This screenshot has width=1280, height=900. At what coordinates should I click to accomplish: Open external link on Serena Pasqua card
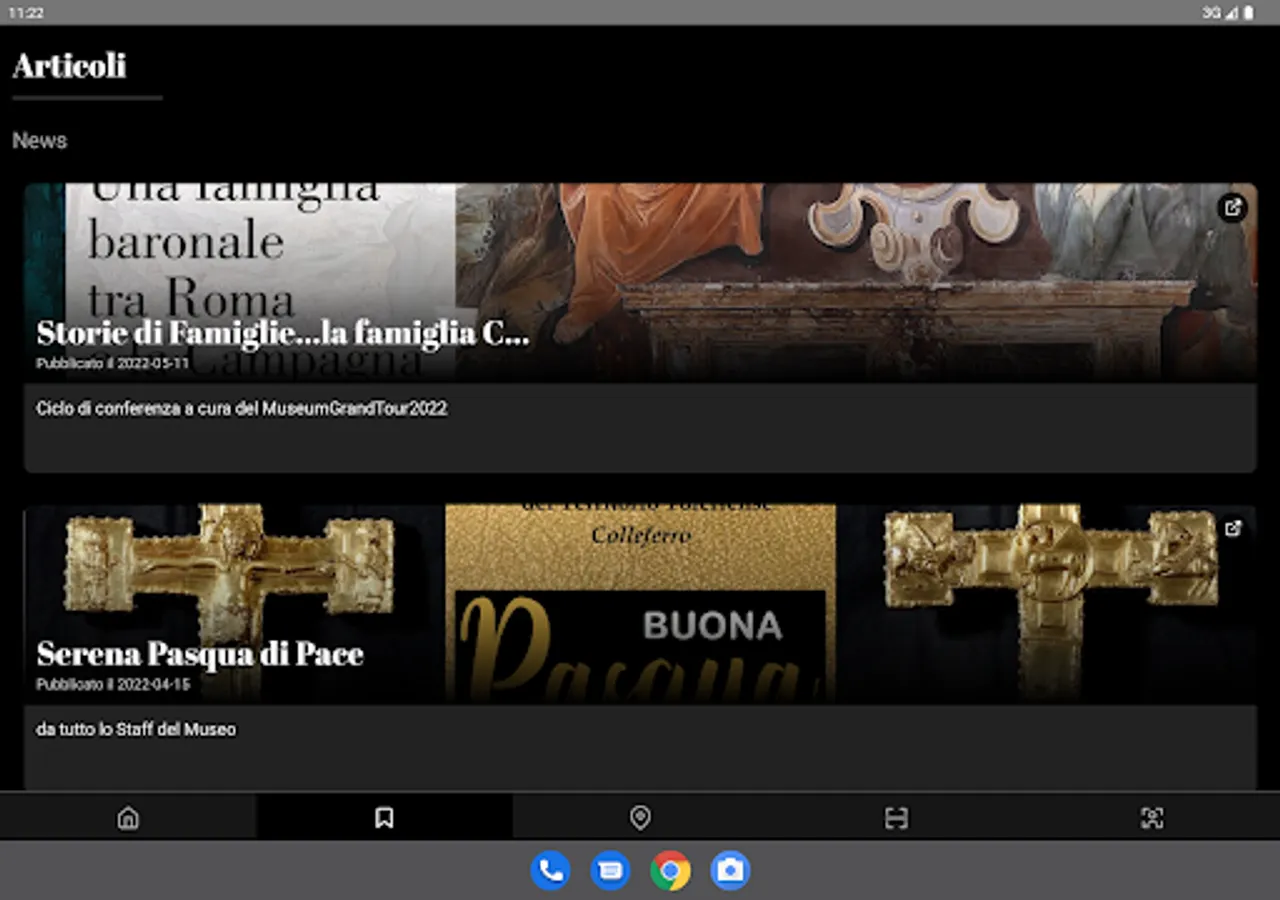pos(1233,529)
